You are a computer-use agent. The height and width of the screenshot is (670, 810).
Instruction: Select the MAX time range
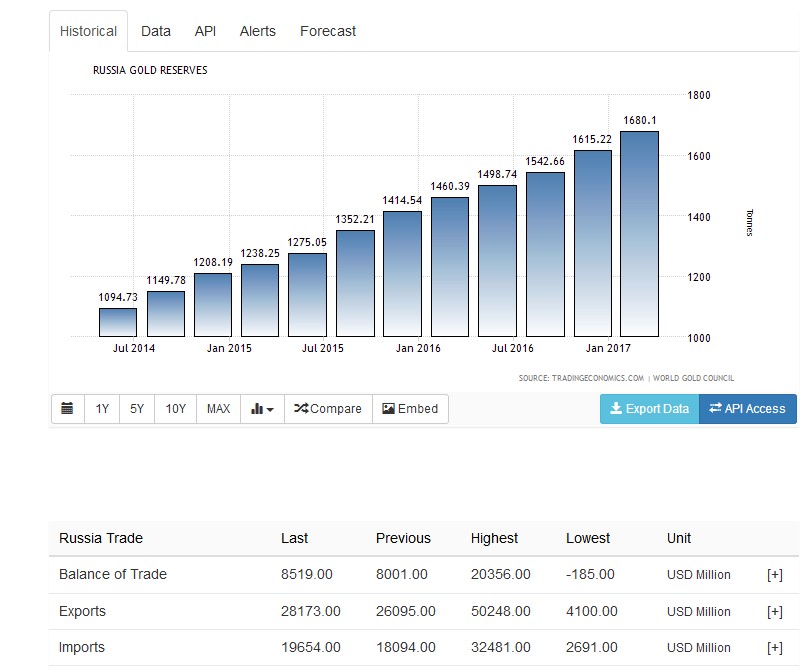click(x=218, y=409)
